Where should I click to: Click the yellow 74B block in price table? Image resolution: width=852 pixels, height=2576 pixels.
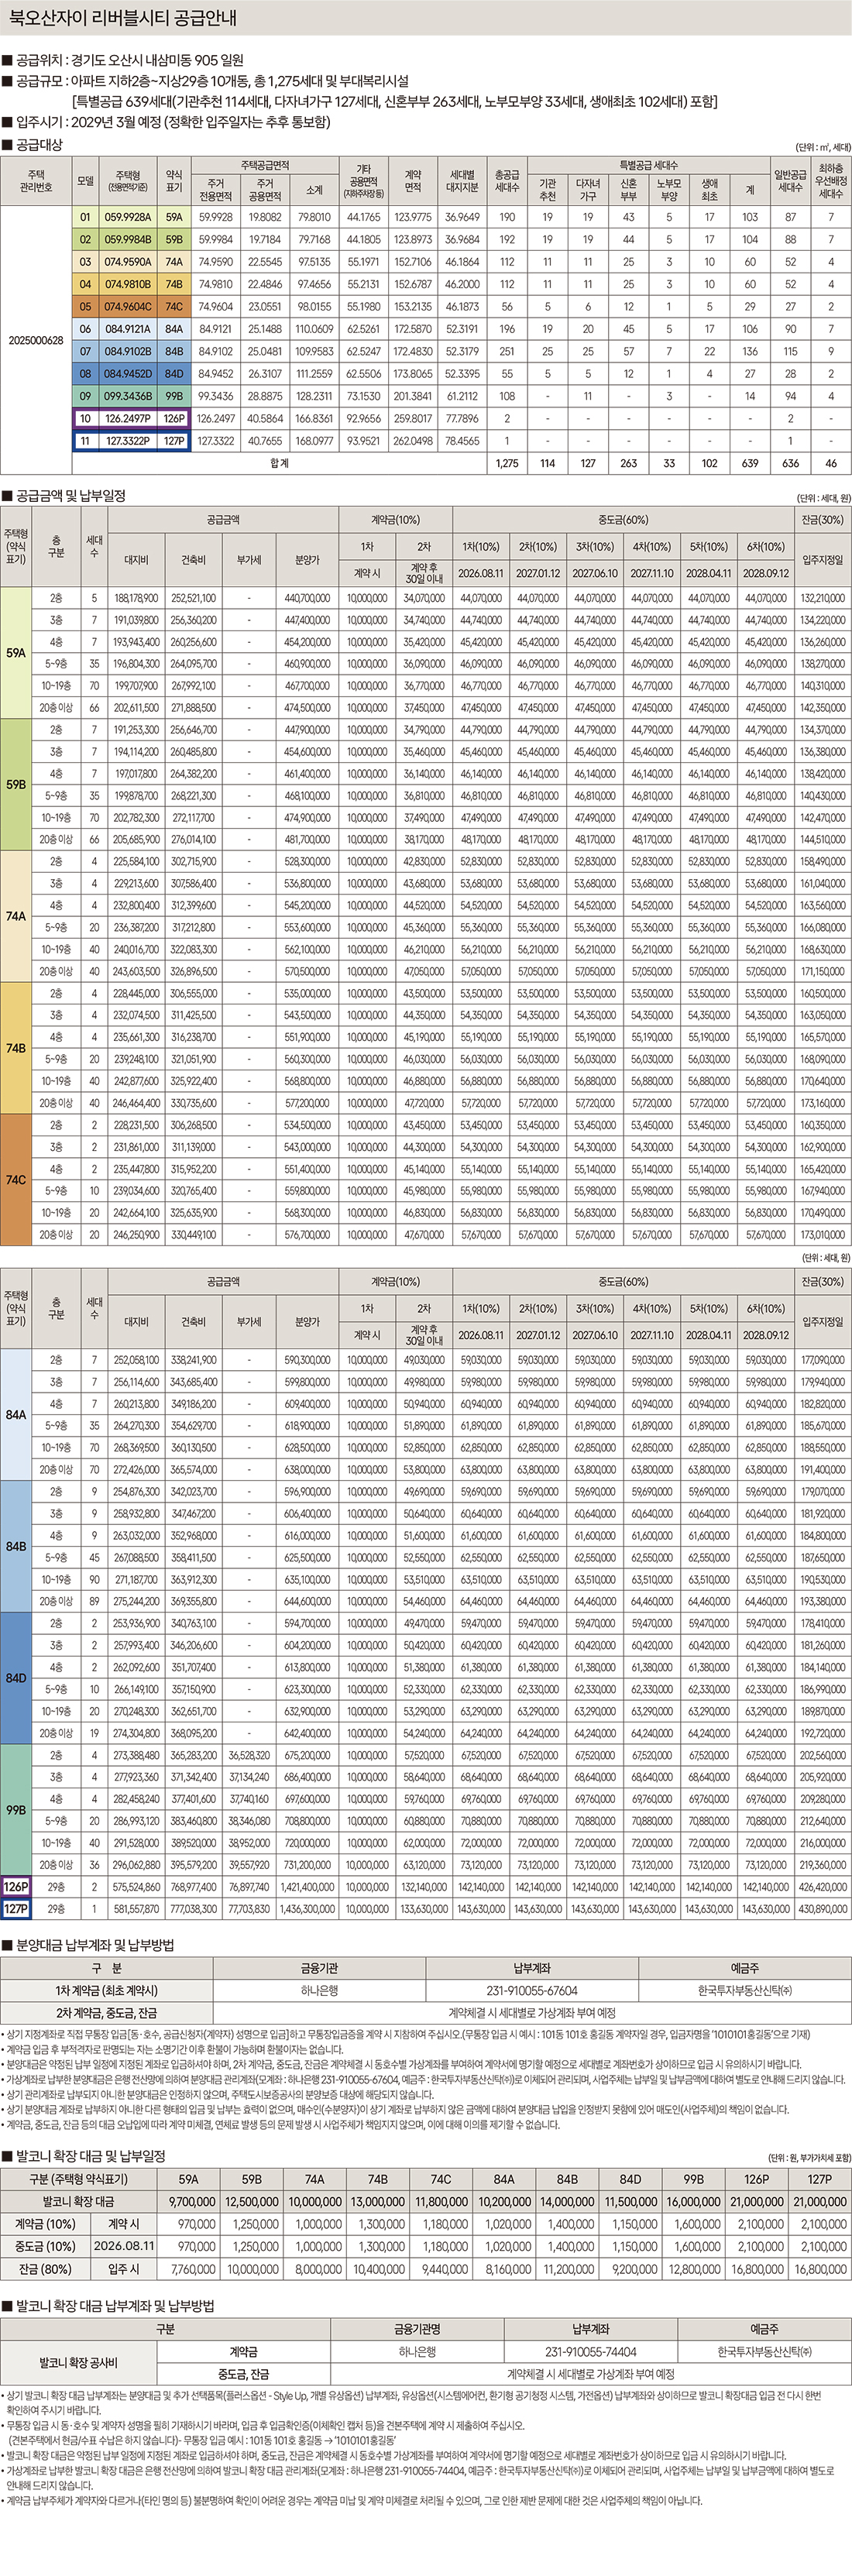coord(16,1048)
